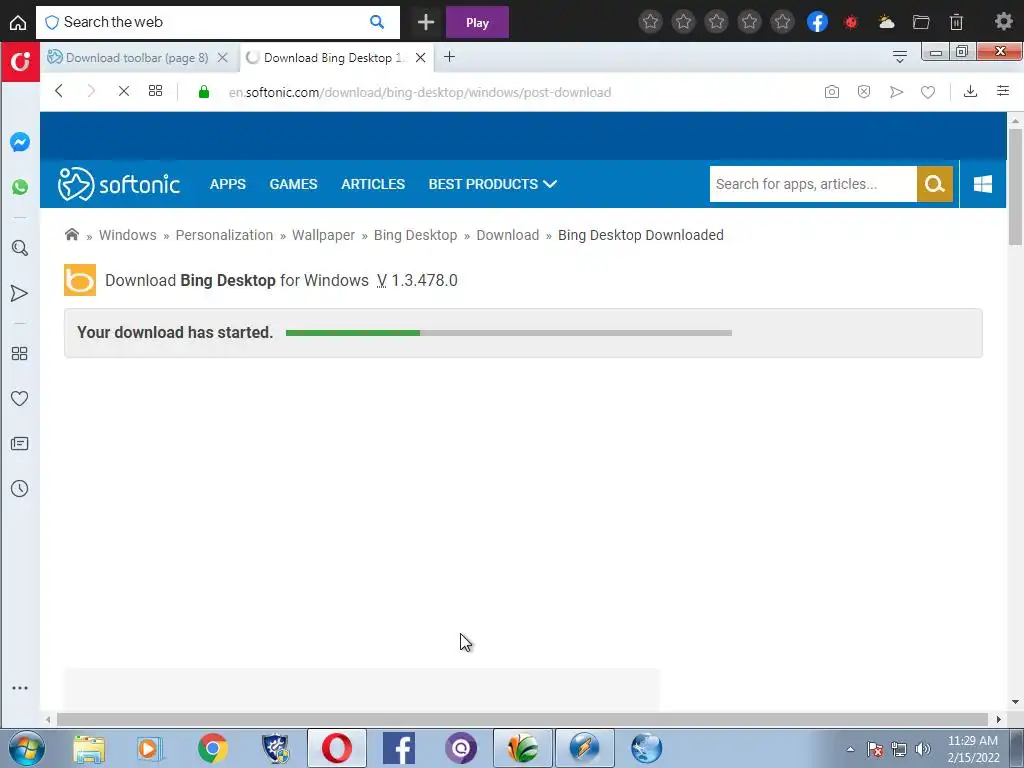
Task: Open WhatsApp in the Opera sidebar
Action: click(x=20, y=187)
